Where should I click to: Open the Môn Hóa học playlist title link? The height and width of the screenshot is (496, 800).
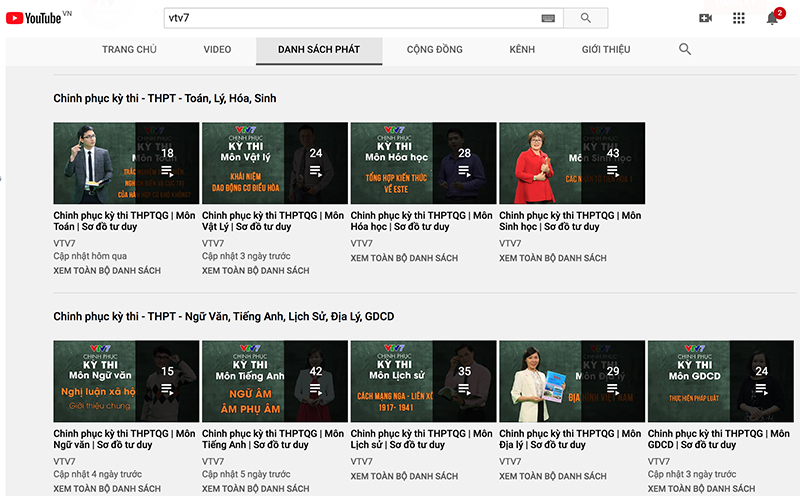click(x=421, y=221)
